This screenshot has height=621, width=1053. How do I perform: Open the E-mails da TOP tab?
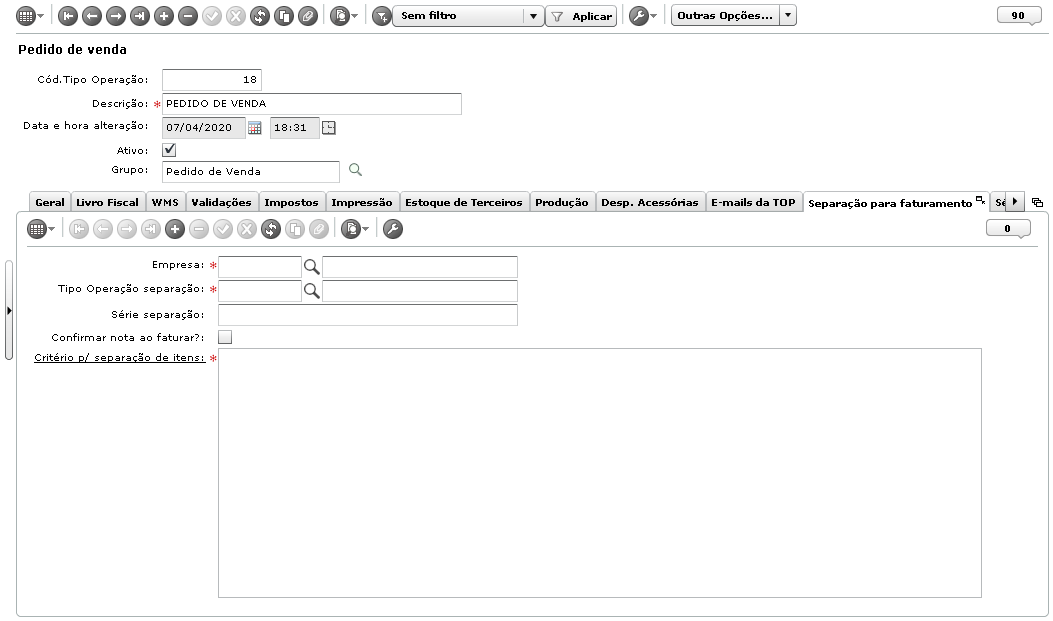[753, 202]
